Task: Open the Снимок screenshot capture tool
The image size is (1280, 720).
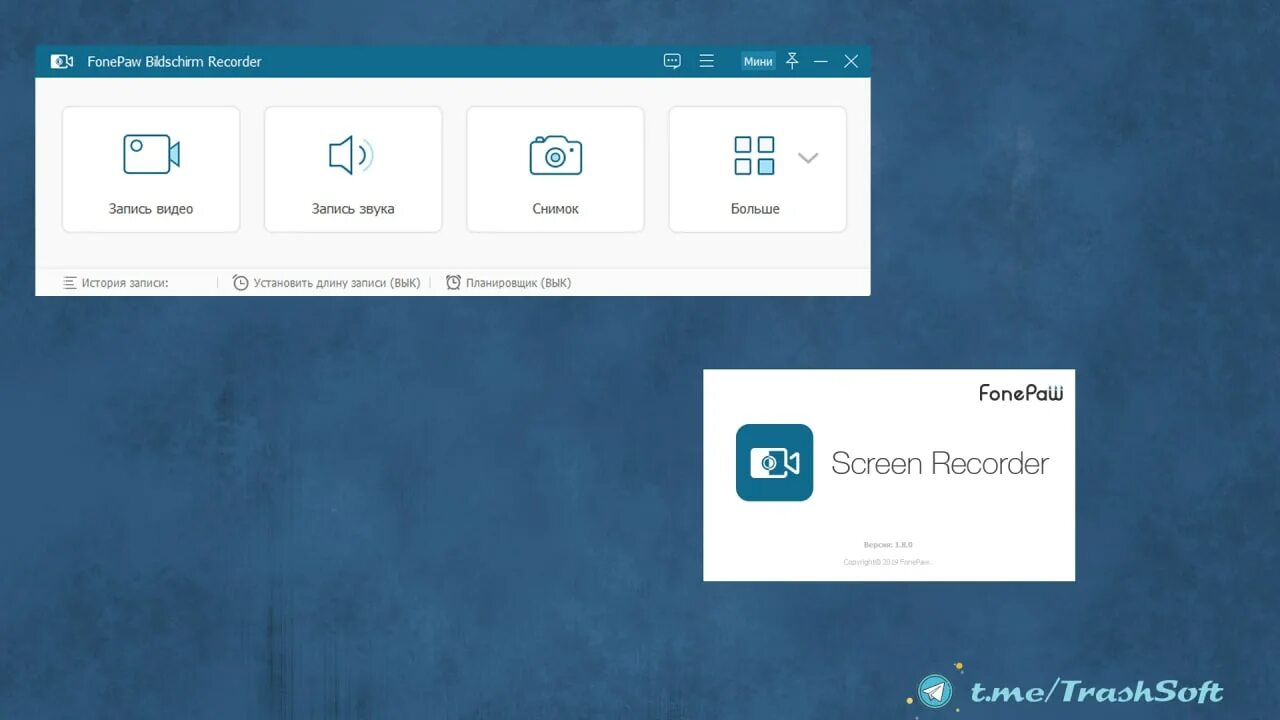Action: pyautogui.click(x=555, y=170)
